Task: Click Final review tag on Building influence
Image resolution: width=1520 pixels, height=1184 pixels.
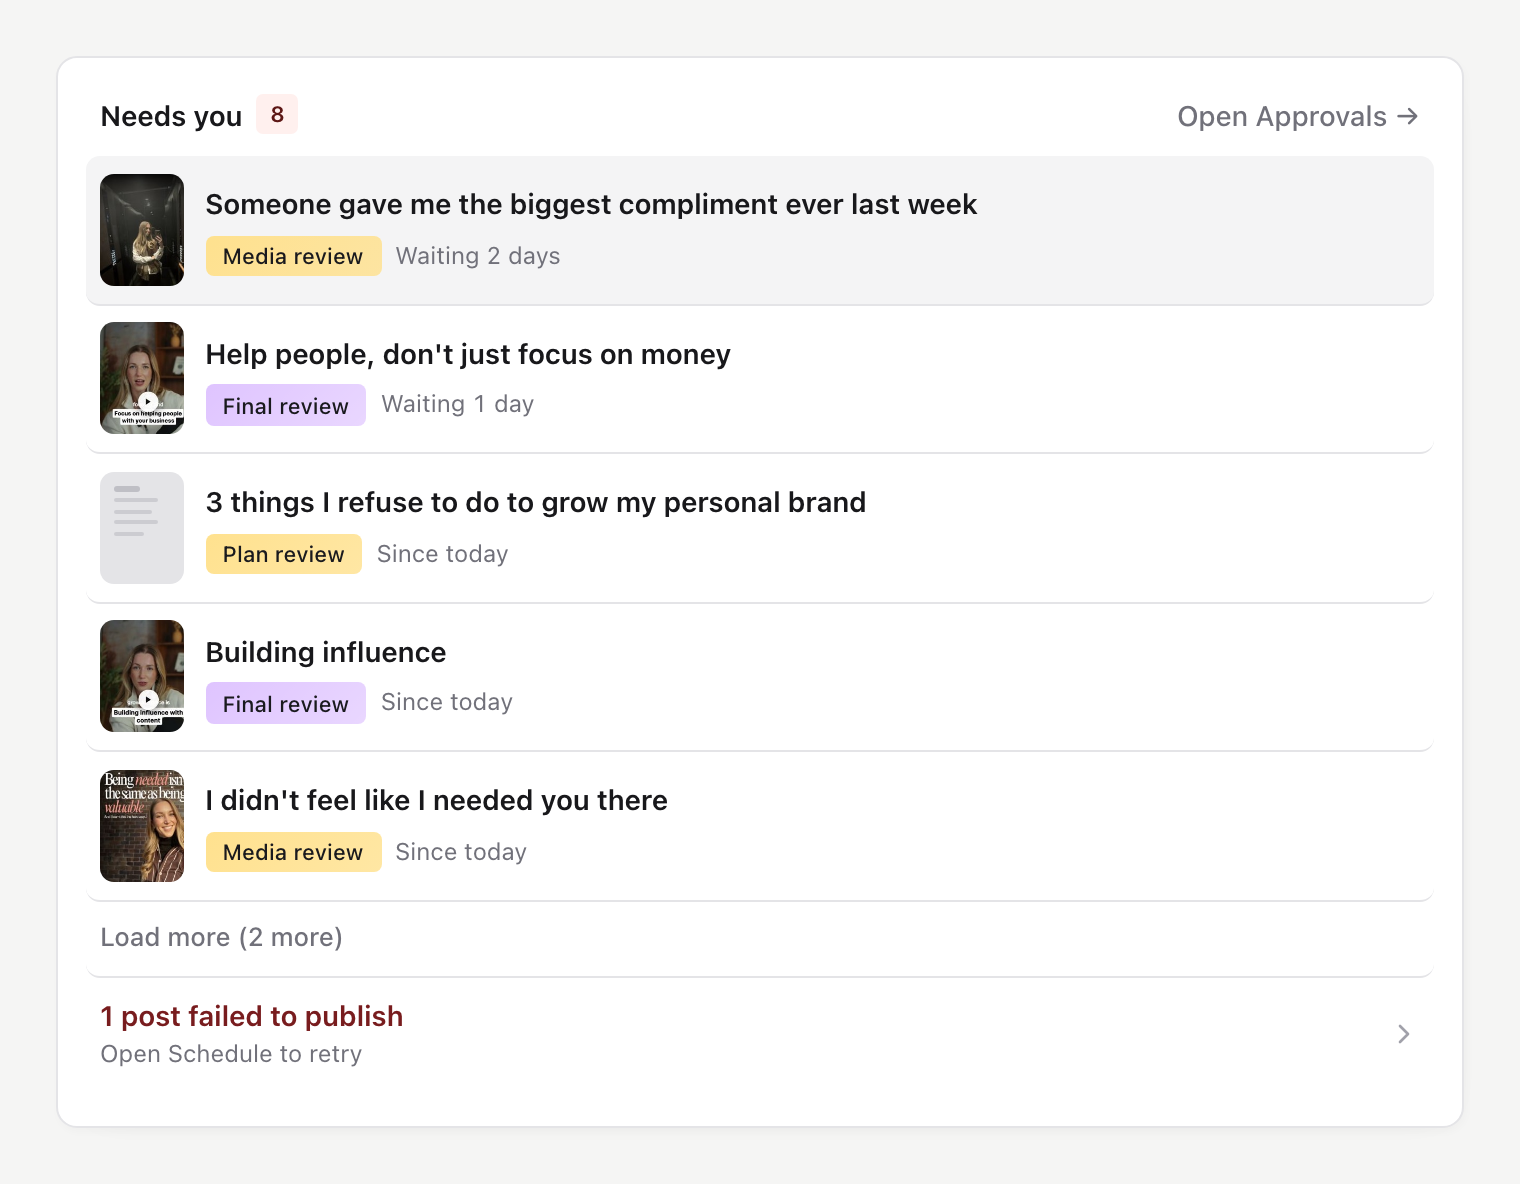Action: pyautogui.click(x=286, y=703)
